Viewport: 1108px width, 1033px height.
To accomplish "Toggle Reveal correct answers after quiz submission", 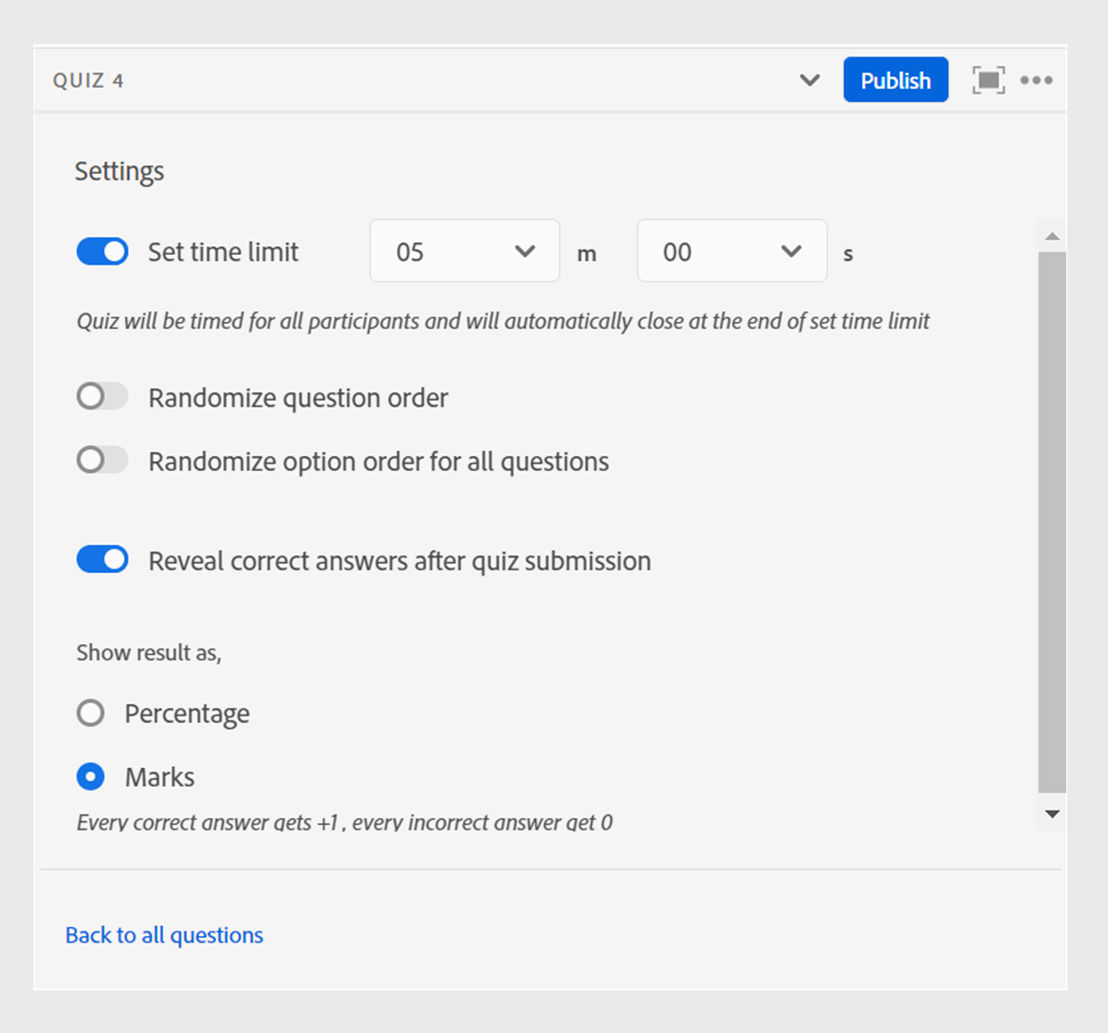I will point(102,559).
